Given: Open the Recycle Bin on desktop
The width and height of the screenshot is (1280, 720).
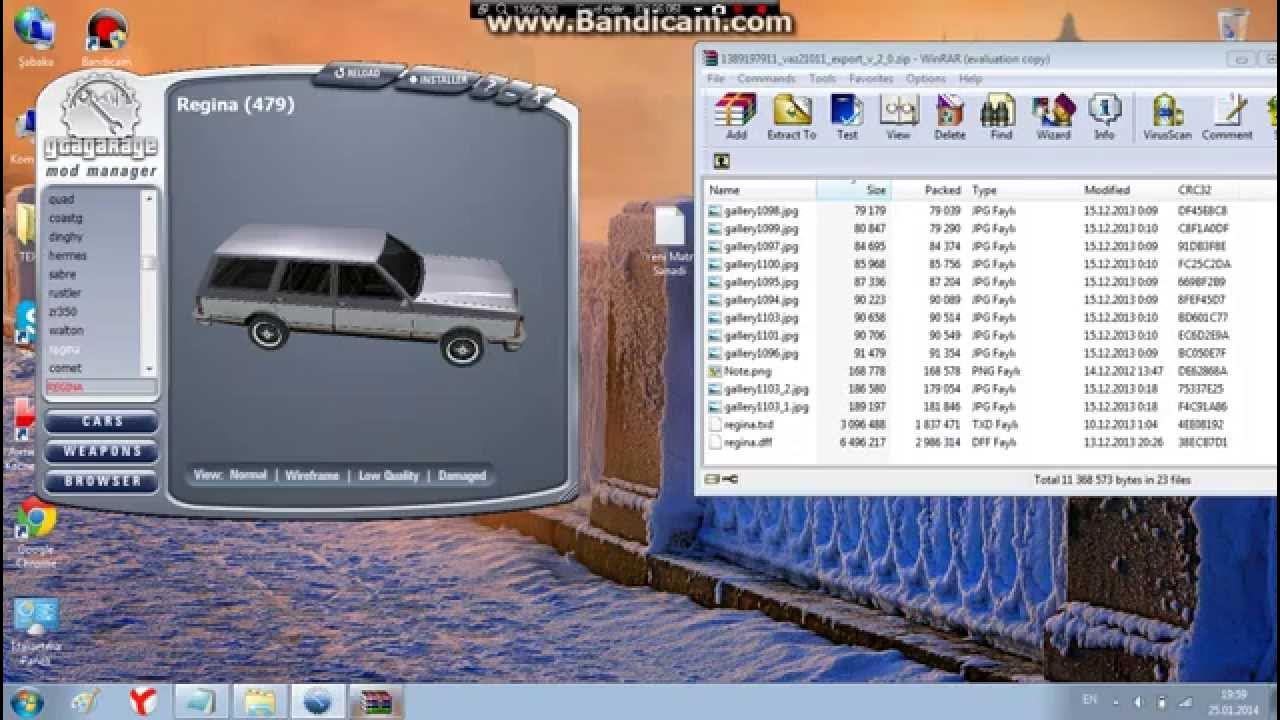Looking at the screenshot, I should coord(1233,28).
